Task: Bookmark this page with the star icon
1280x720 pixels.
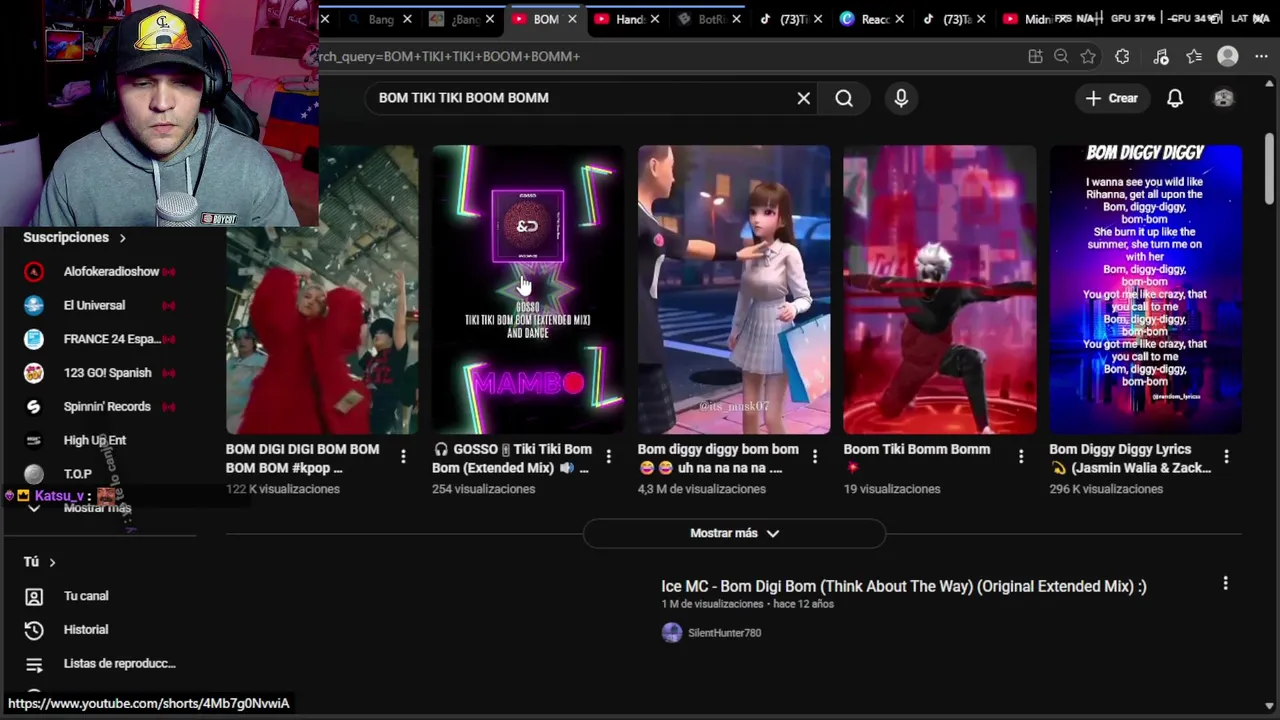Action: coord(1088,57)
